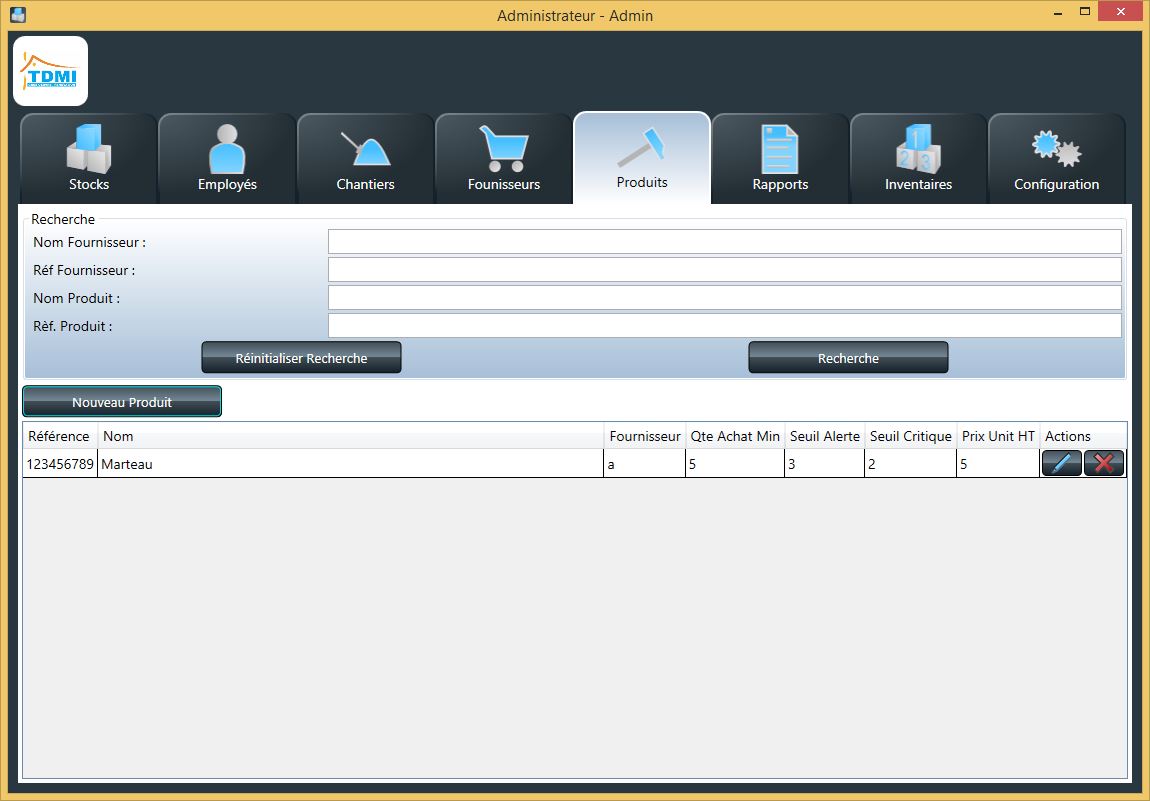Viewport: 1150px width, 801px height.
Task: Open the Configuration tab
Action: 1056,159
